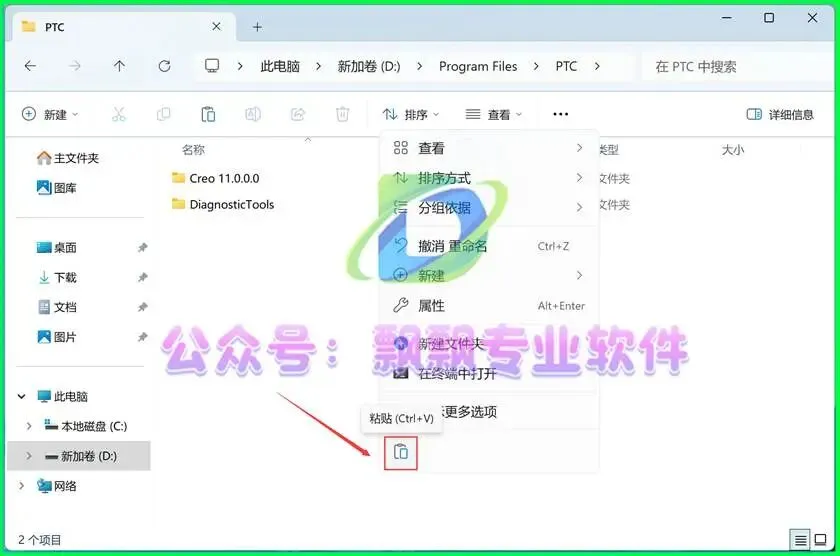
Task: Sort by the 大小 column header
Action: [x=732, y=149]
